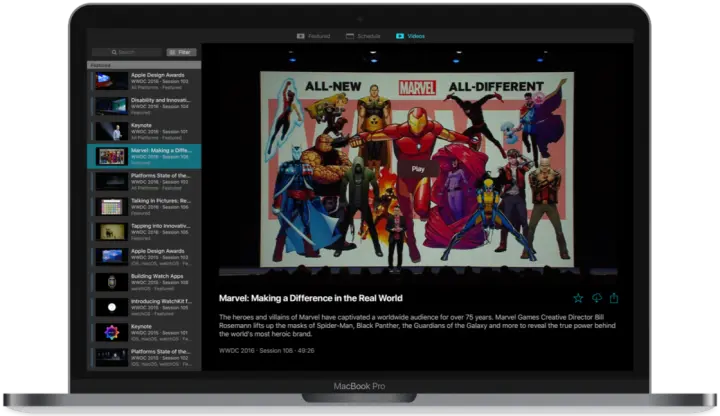Viewport: 720px width, 416px height.
Task: Open the WWDC 2016 Keynote with presenter thumbnail
Action: 144,131
